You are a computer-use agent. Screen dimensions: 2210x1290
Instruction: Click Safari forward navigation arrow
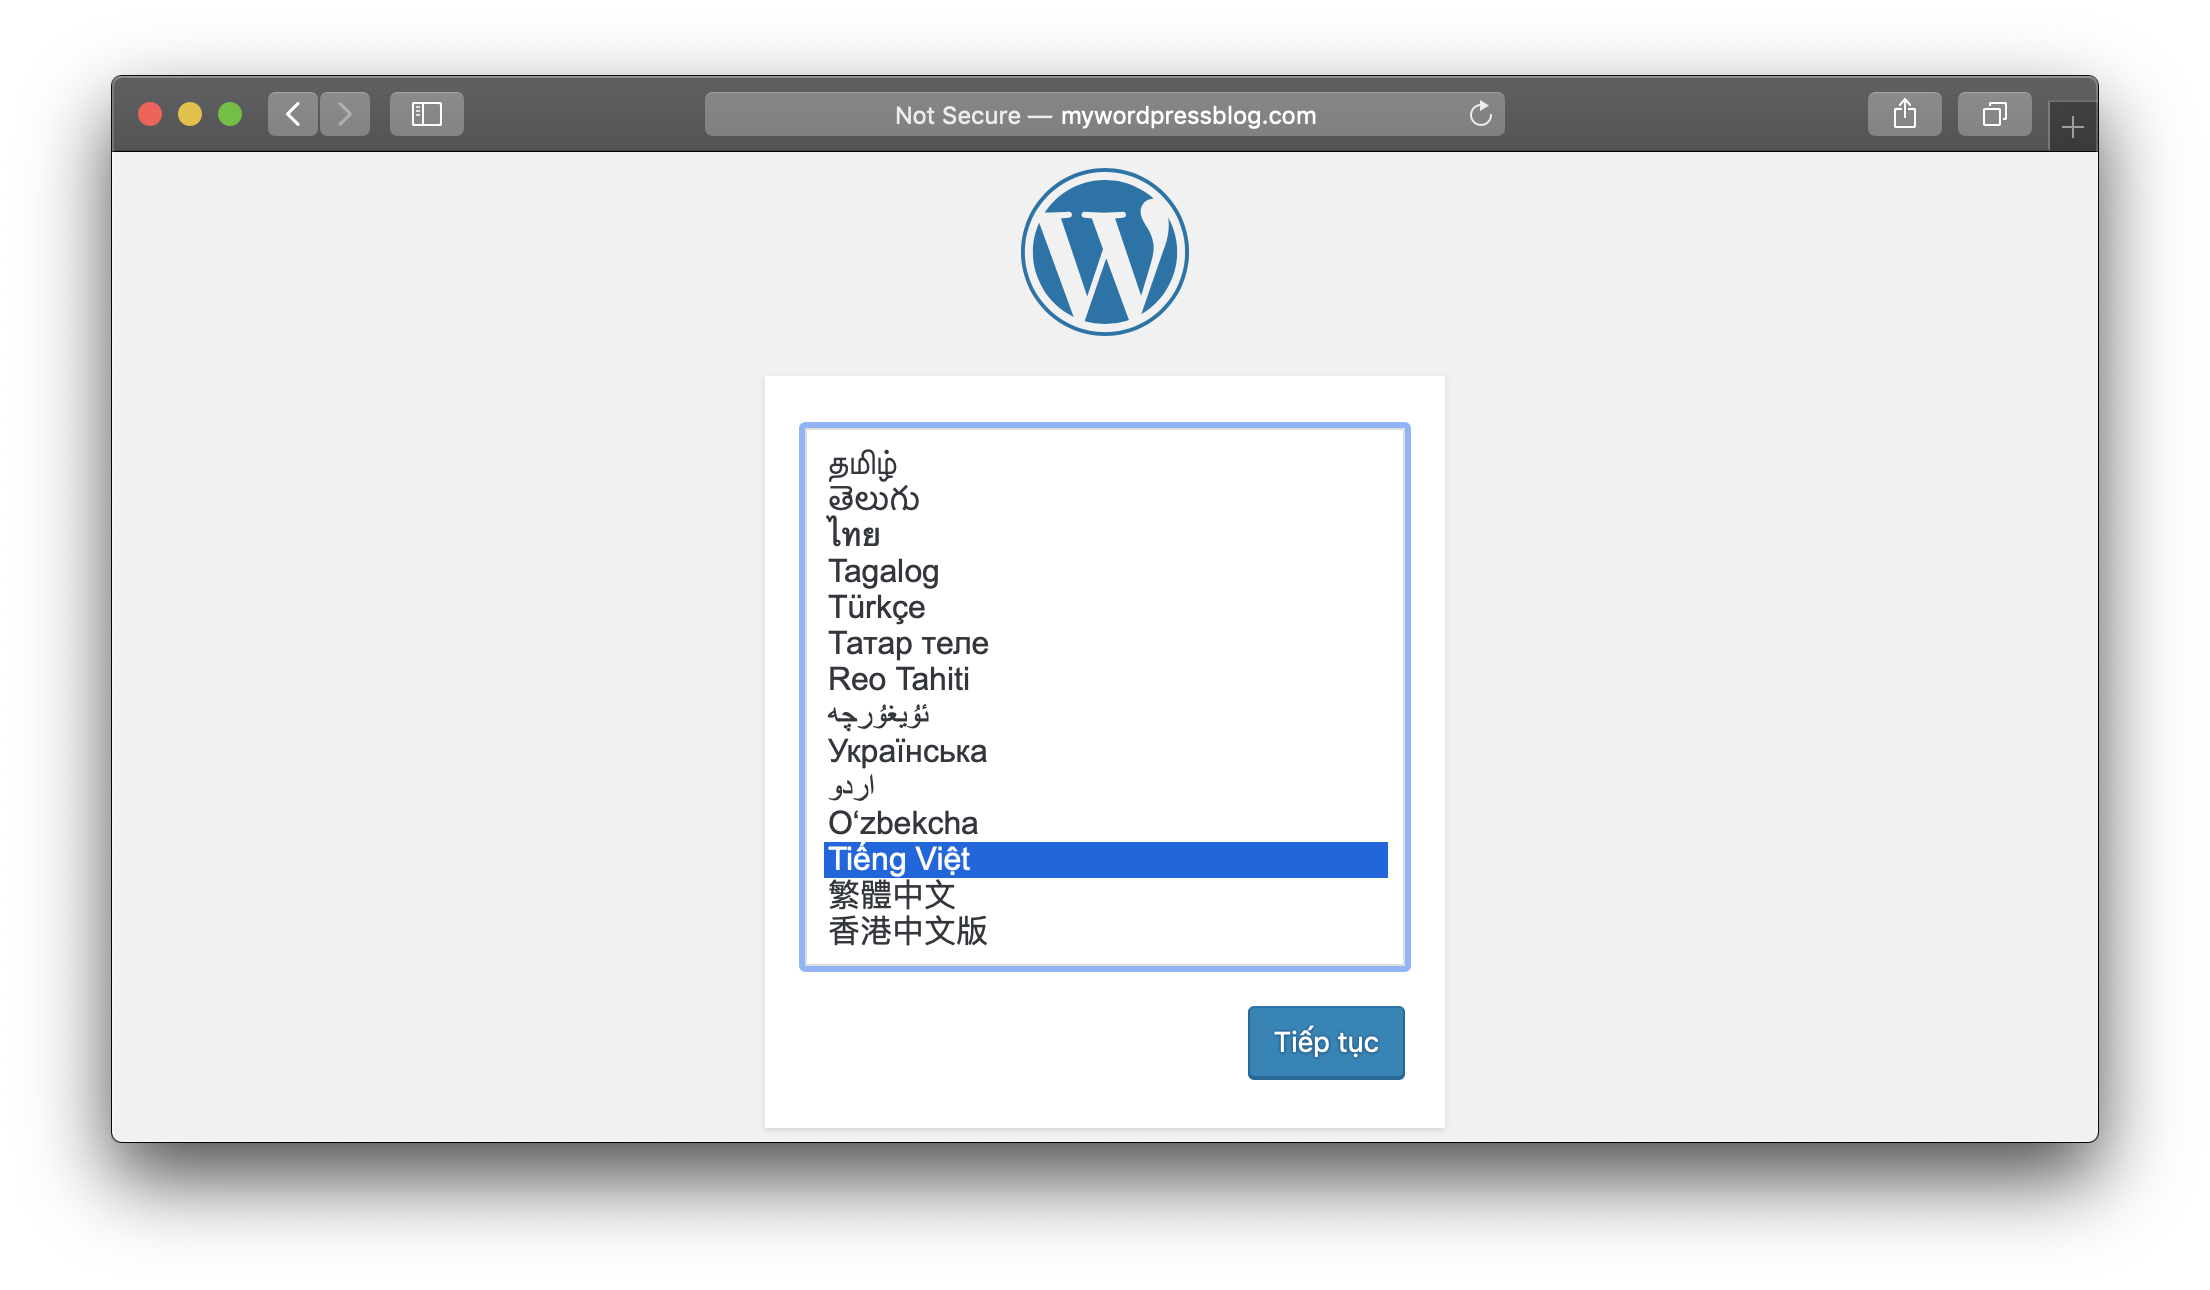345,114
